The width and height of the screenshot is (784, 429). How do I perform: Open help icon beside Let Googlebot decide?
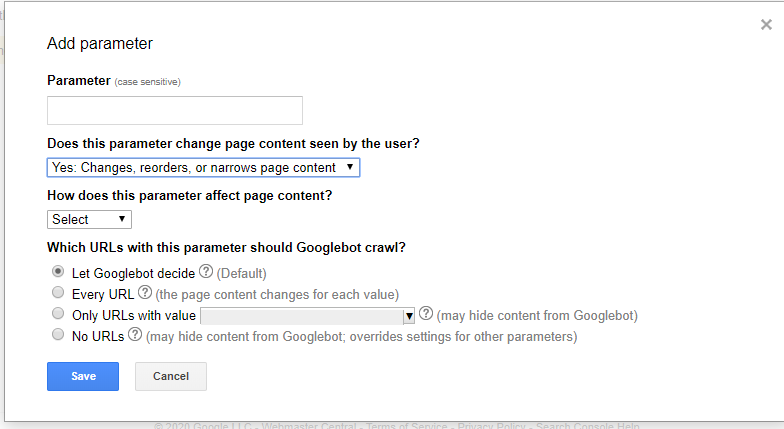coord(206,272)
